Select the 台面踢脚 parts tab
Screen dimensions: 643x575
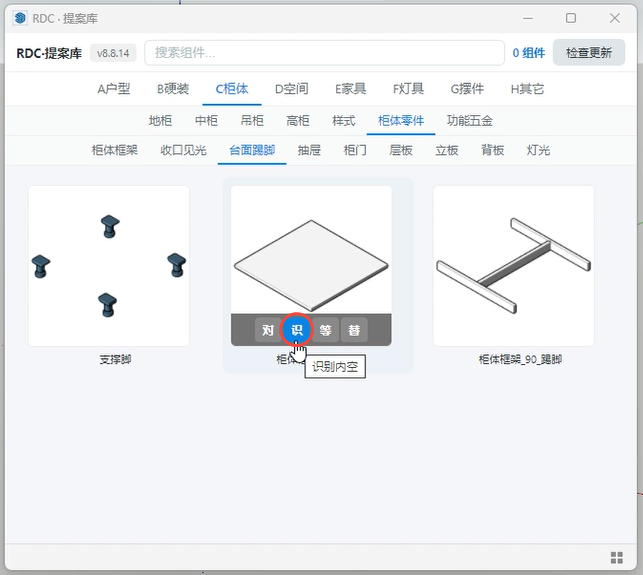(252, 150)
